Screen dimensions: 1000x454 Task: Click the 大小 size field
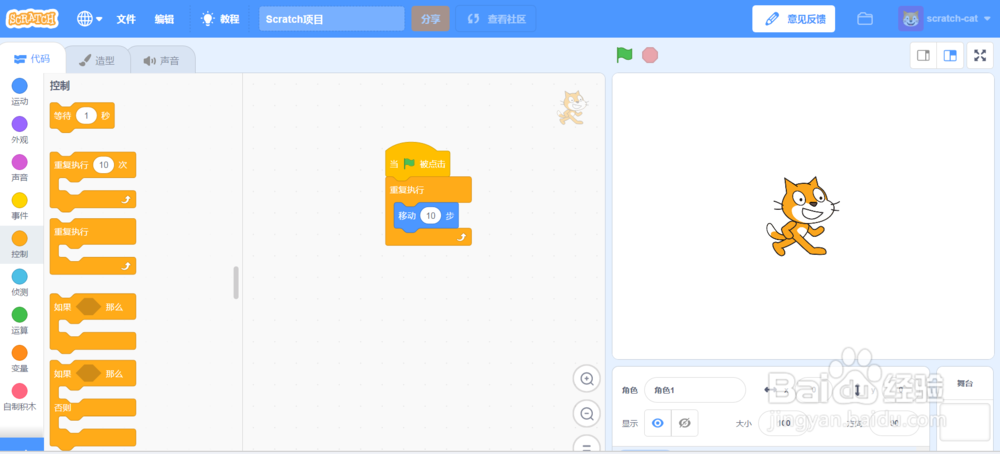[784, 423]
